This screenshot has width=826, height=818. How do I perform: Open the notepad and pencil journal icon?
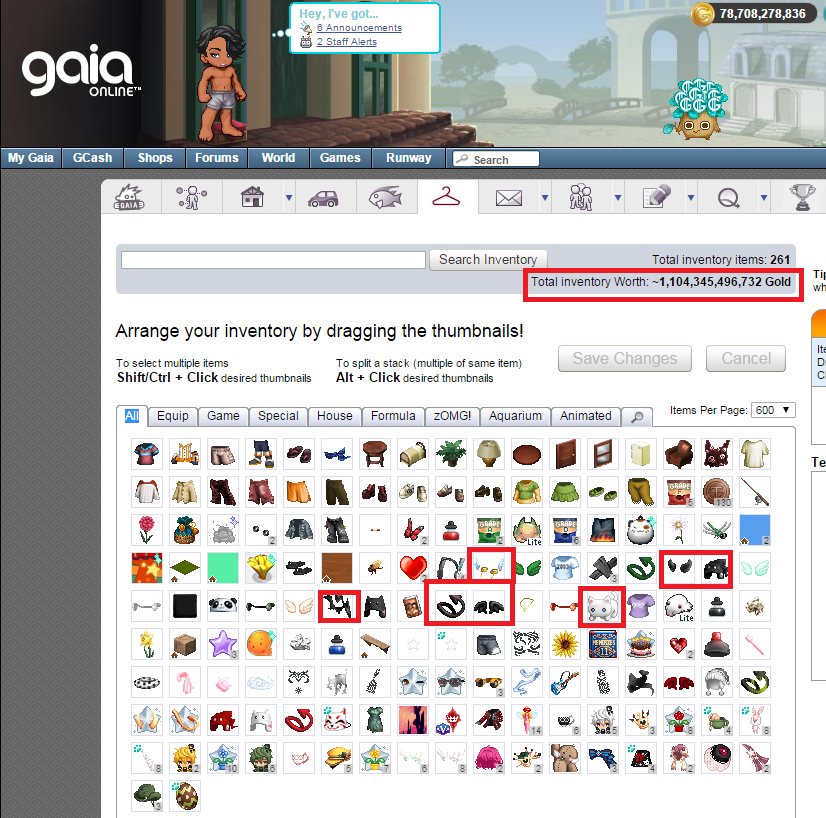point(656,196)
